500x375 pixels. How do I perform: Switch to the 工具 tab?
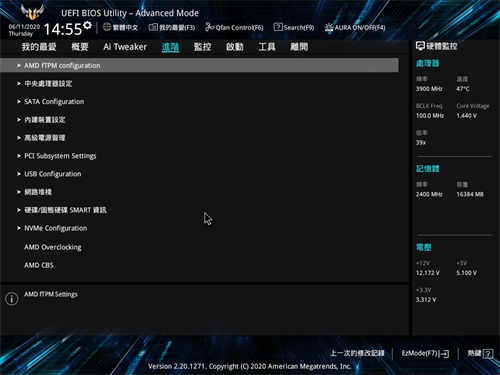(267, 47)
